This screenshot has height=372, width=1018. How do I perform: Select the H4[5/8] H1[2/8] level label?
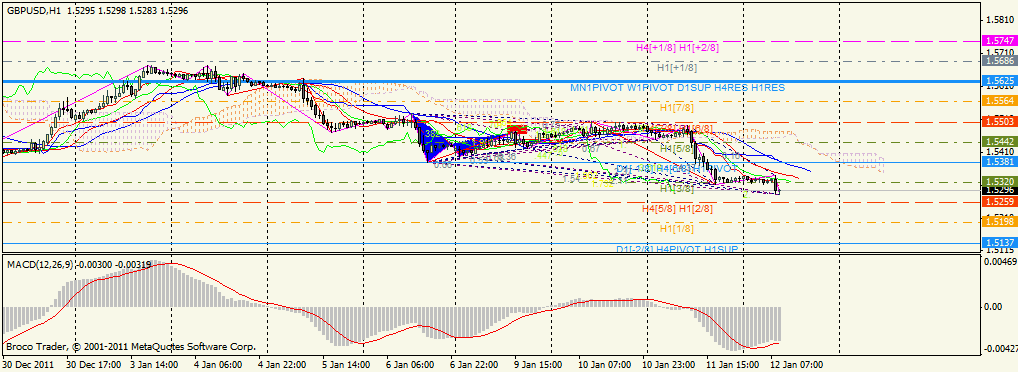(677, 208)
